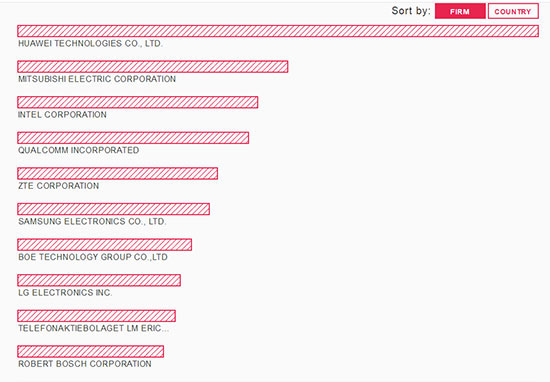Select the BOE Technology Group bar

[x=105, y=245]
